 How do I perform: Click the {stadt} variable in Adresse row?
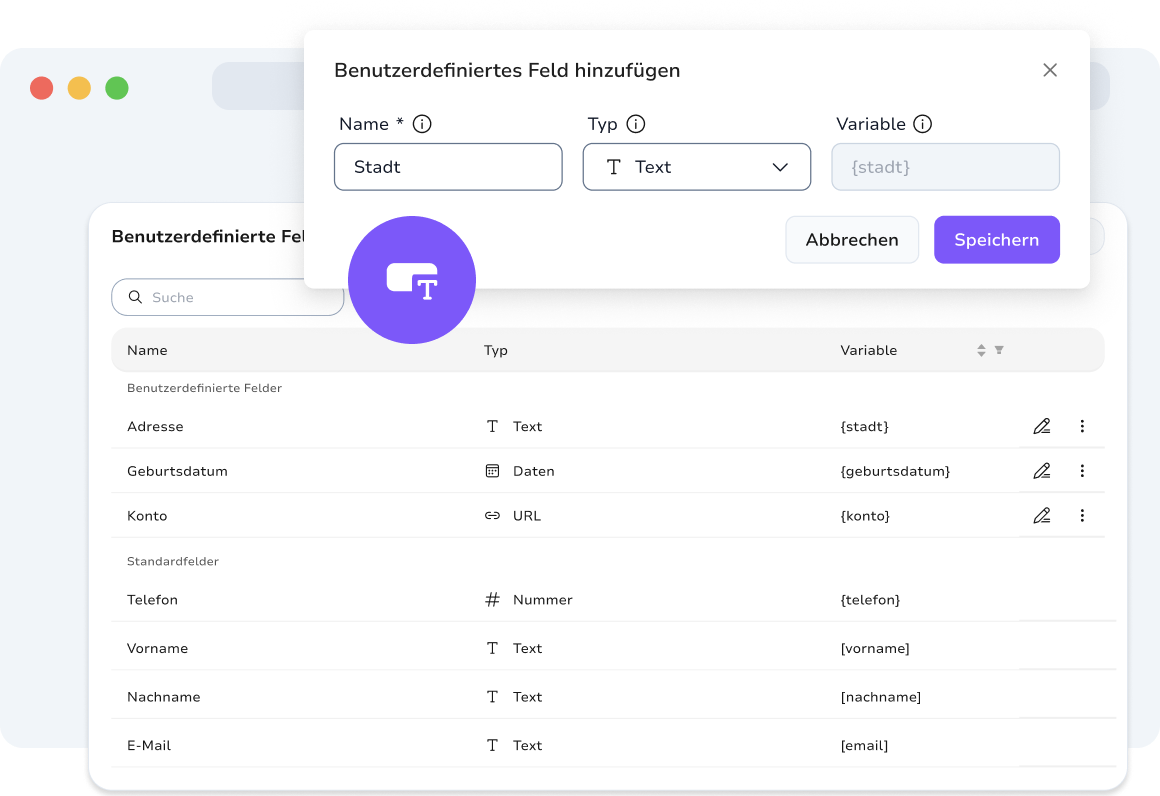tap(864, 426)
